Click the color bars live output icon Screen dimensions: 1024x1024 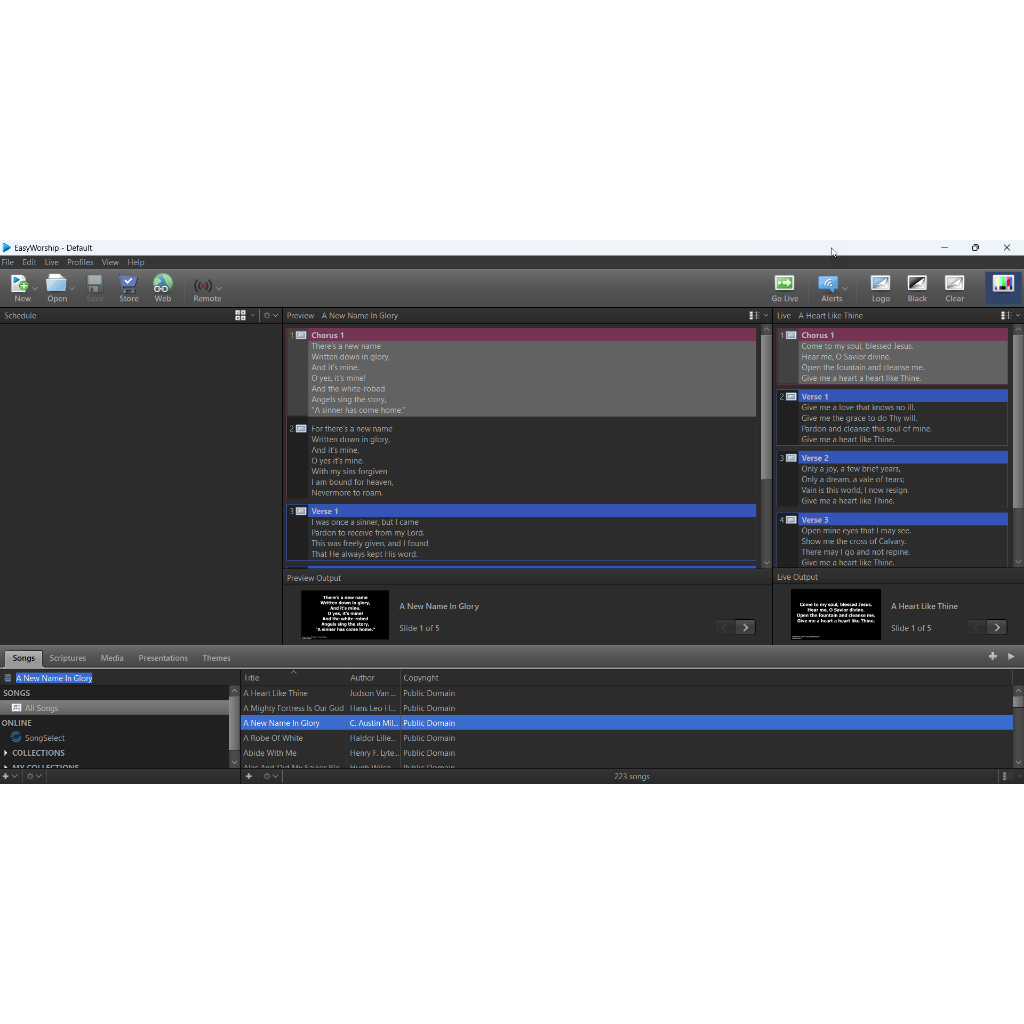pos(1002,284)
